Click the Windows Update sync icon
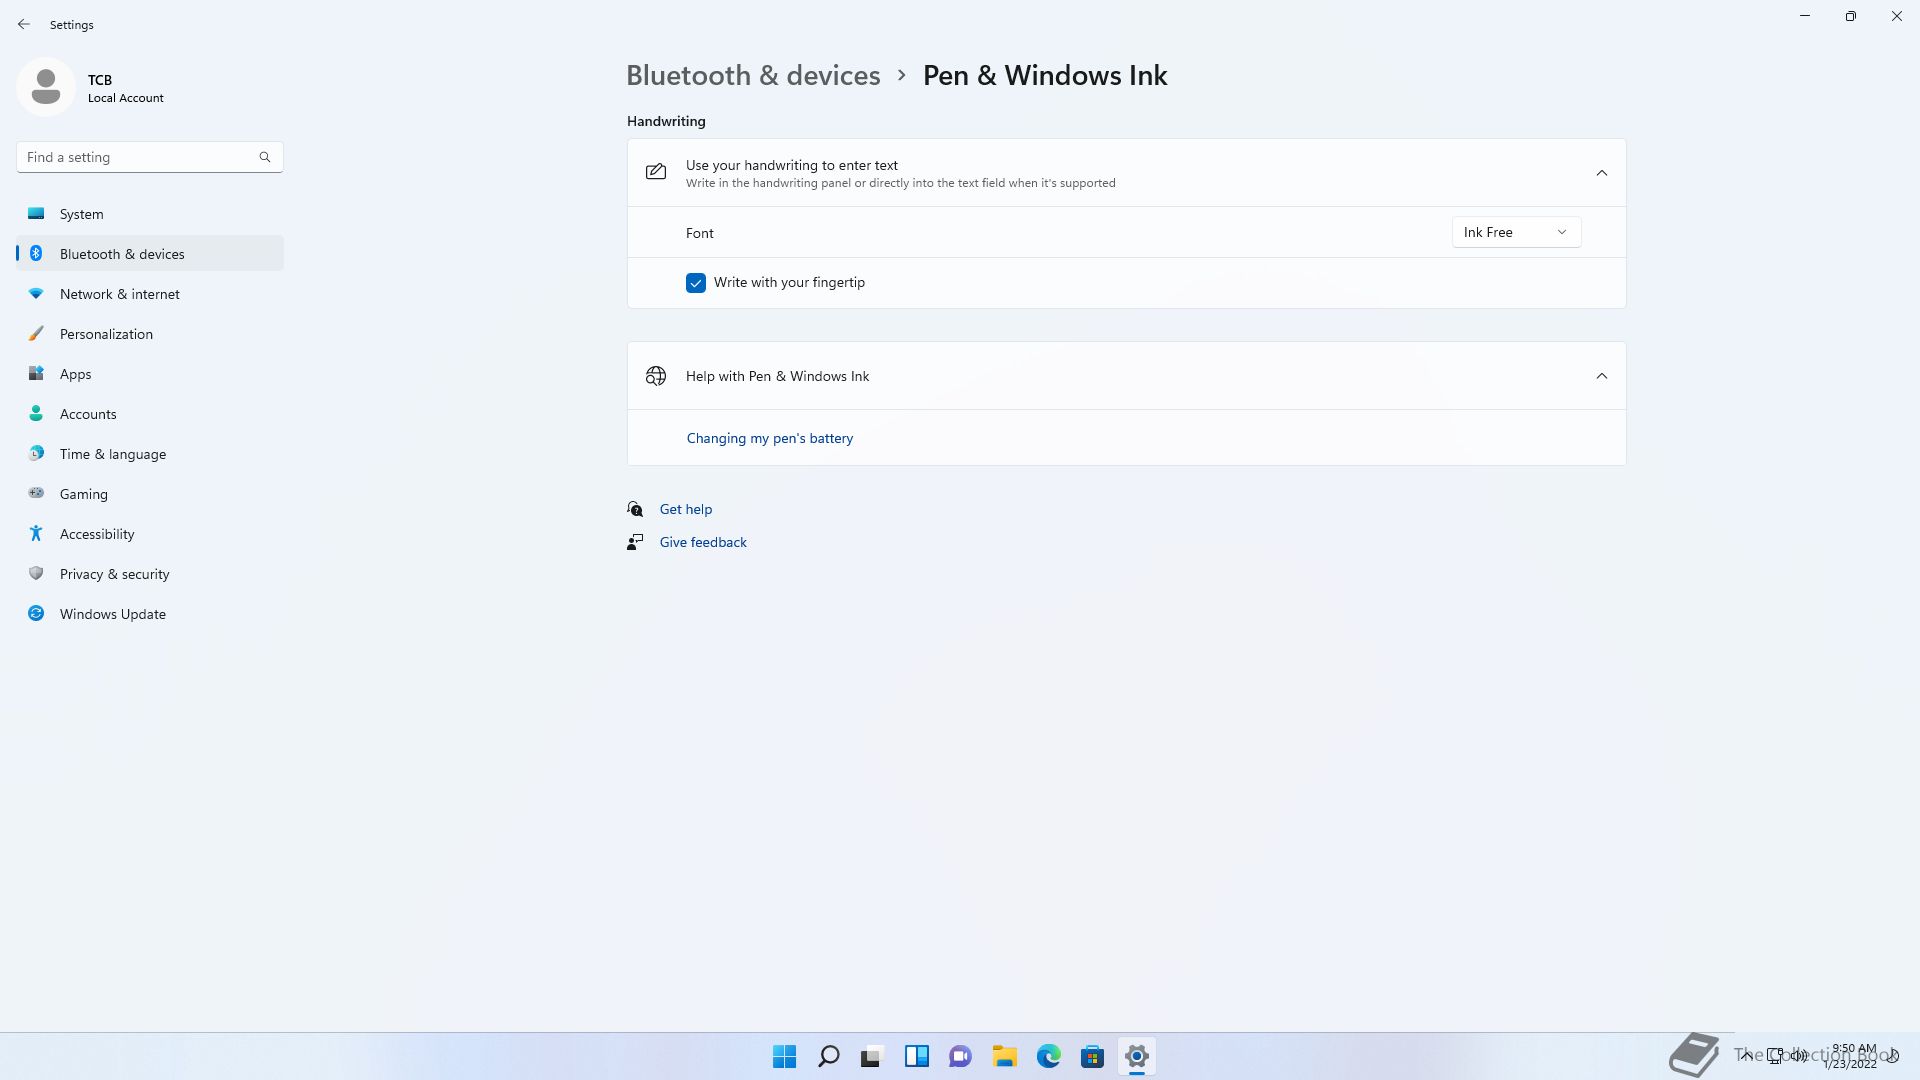1920x1080 pixels. [x=36, y=613]
